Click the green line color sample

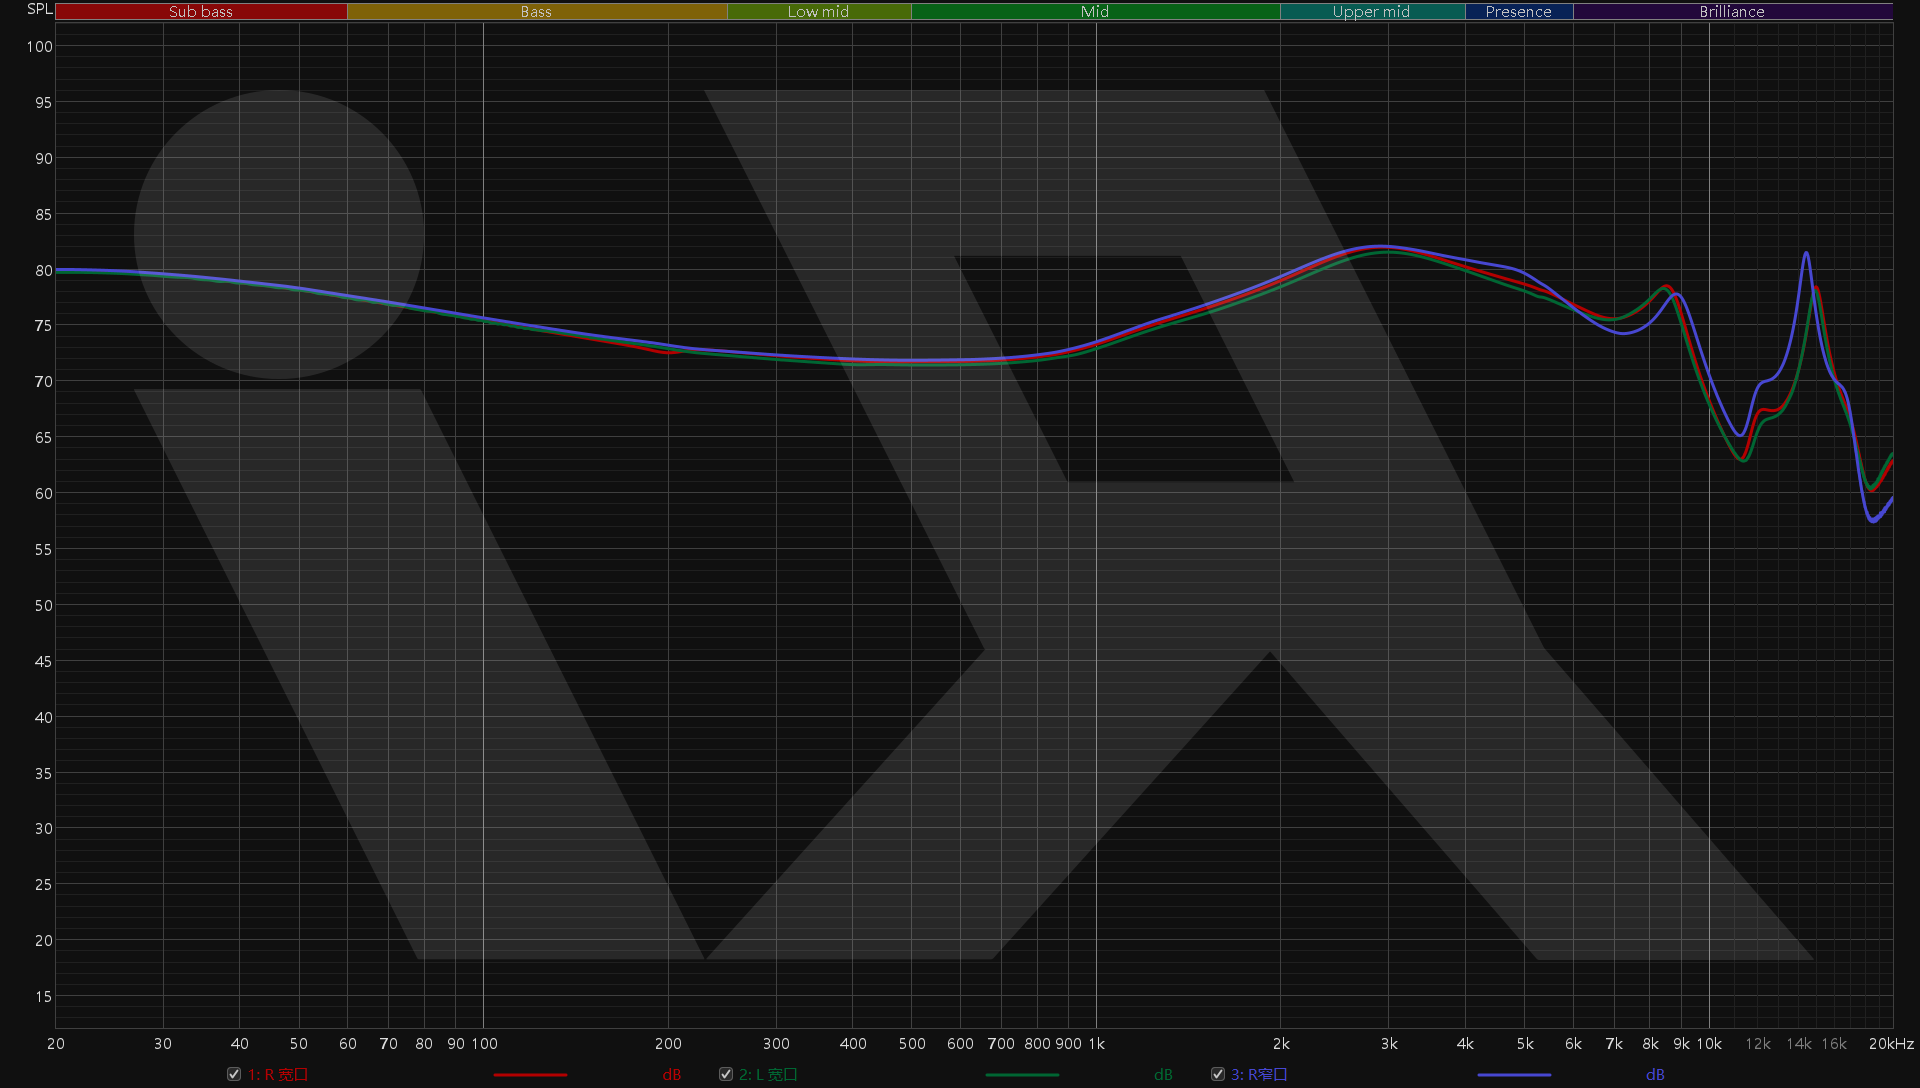1022,1075
